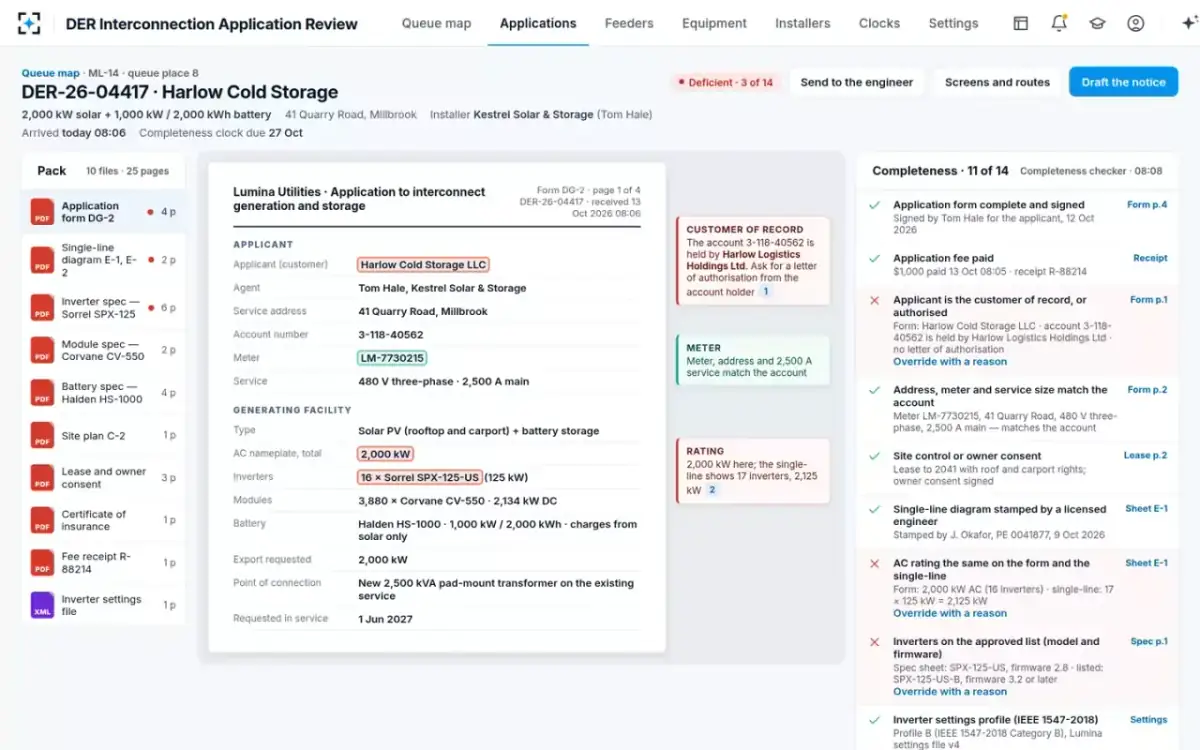This screenshot has height=750, width=1200.
Task: Open the user account icon
Action: click(1135, 23)
